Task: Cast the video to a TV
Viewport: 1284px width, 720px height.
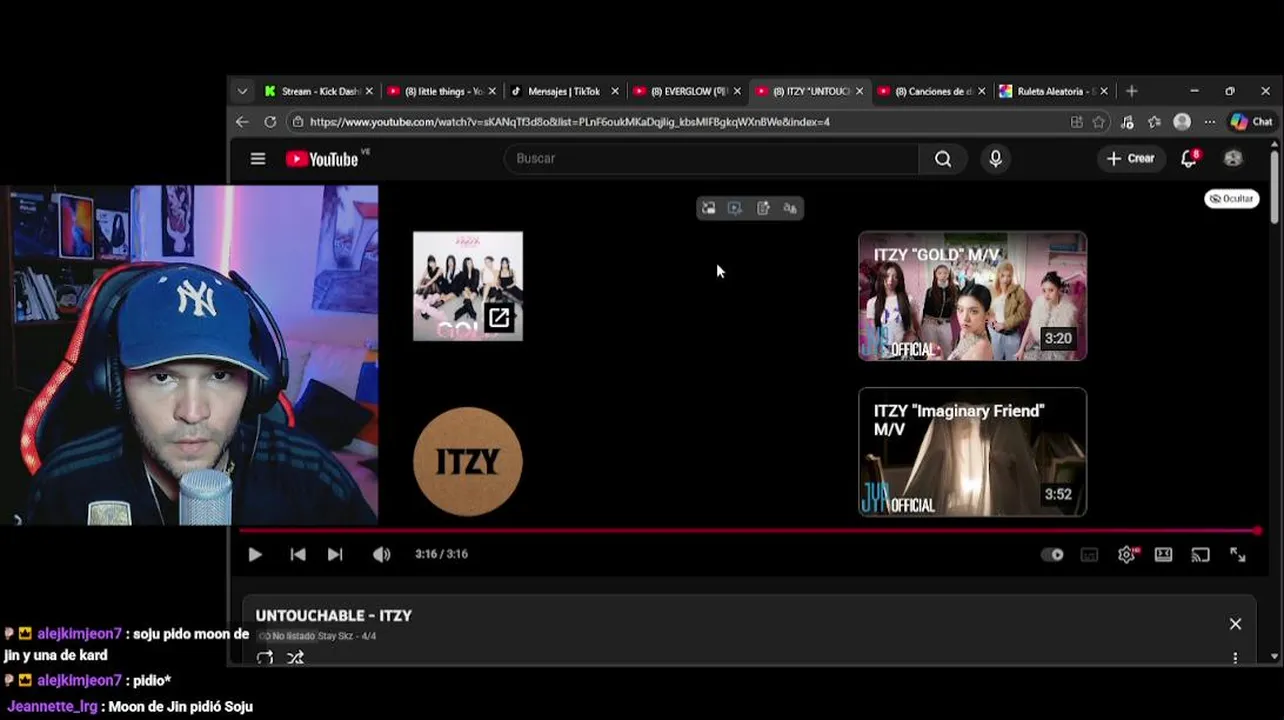Action: 1201,555
